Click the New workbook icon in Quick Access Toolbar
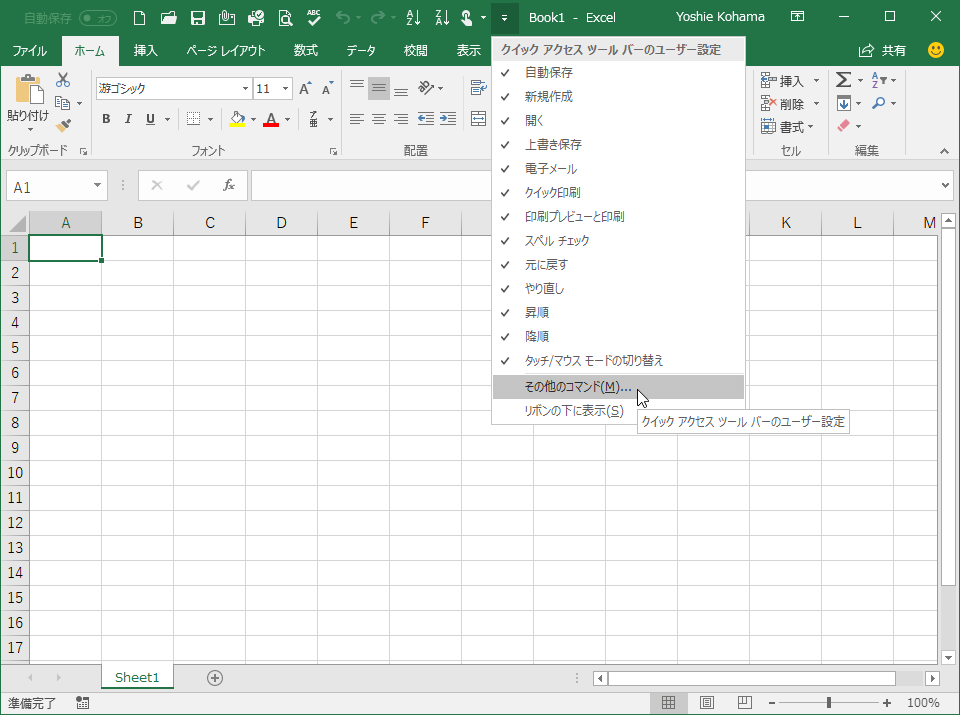Screen dimensions: 960x715 (140, 18)
